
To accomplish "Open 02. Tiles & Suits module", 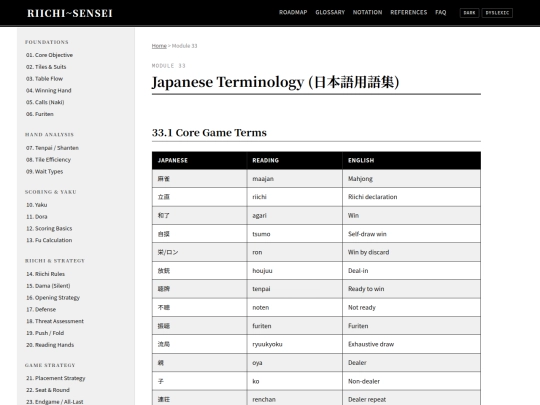I will coord(46,67).
